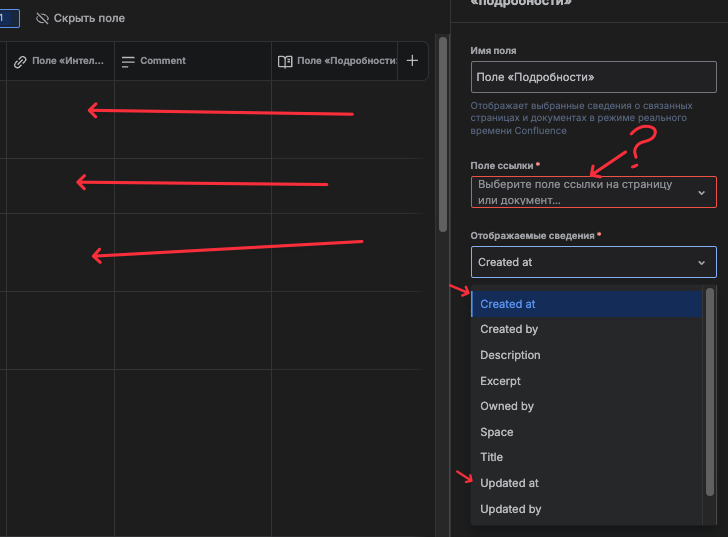
Task: Click the link icon in Поле «Интел...» column
Action: 20,62
